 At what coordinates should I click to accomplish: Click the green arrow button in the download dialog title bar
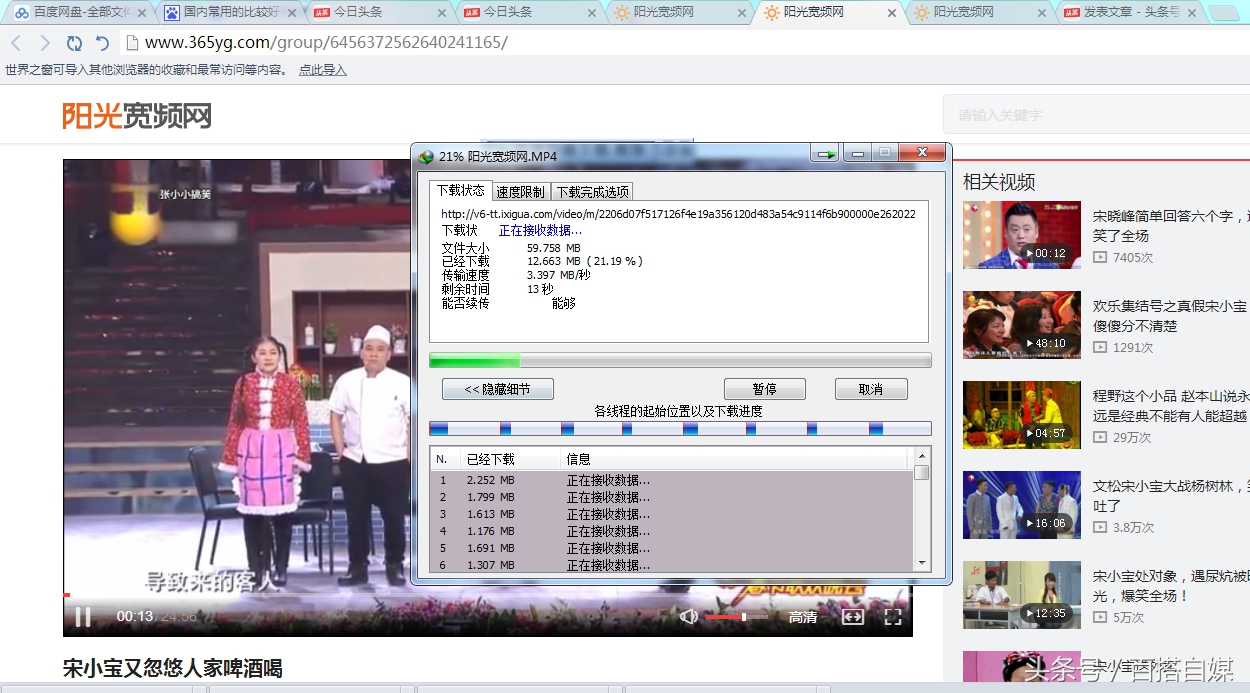click(x=826, y=154)
